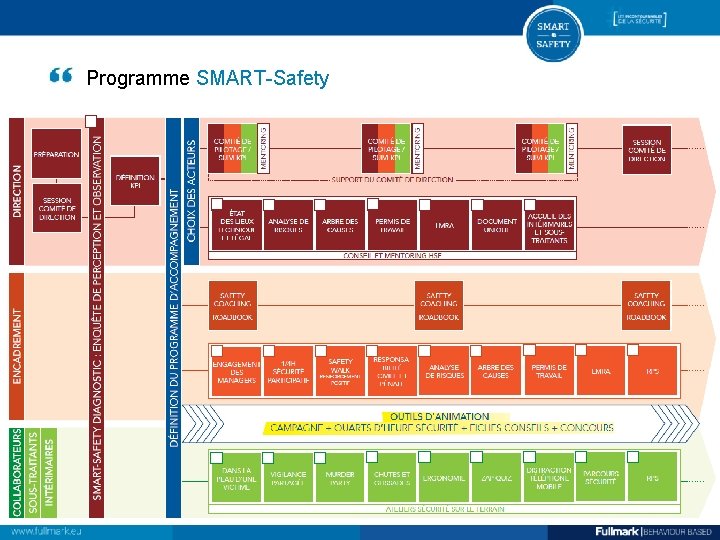The image size is (720, 540).
Task: Click the leftmost Comité de pilotage / Suivi KPI box
Action: coord(232,149)
